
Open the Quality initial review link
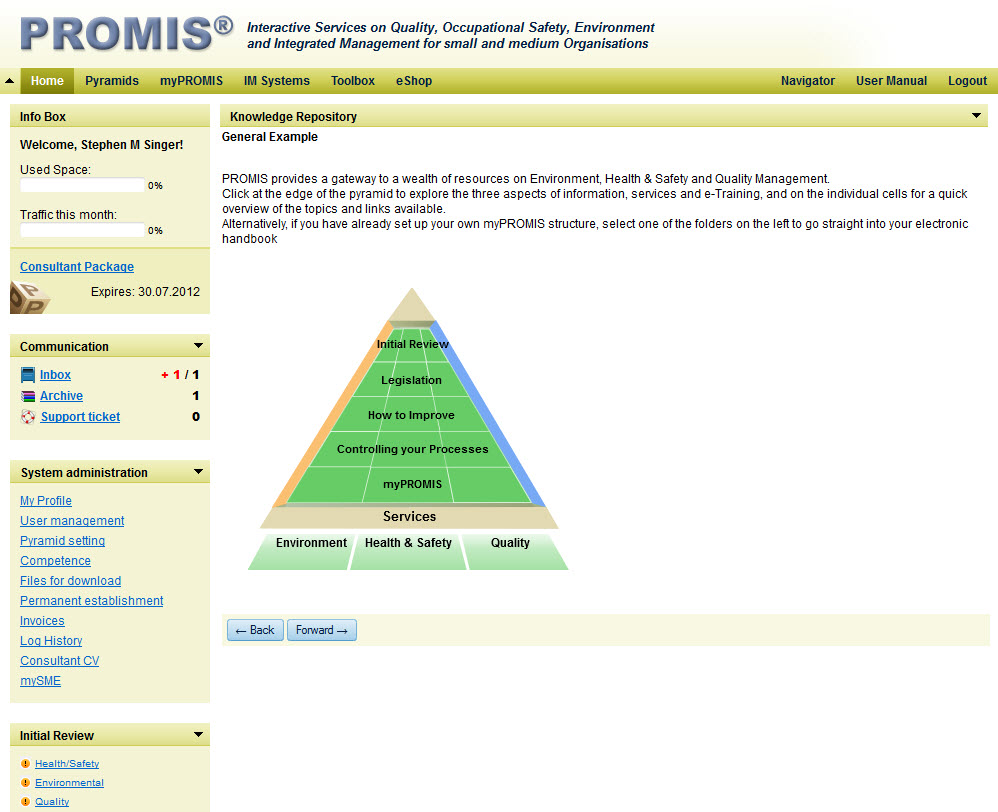[52, 802]
